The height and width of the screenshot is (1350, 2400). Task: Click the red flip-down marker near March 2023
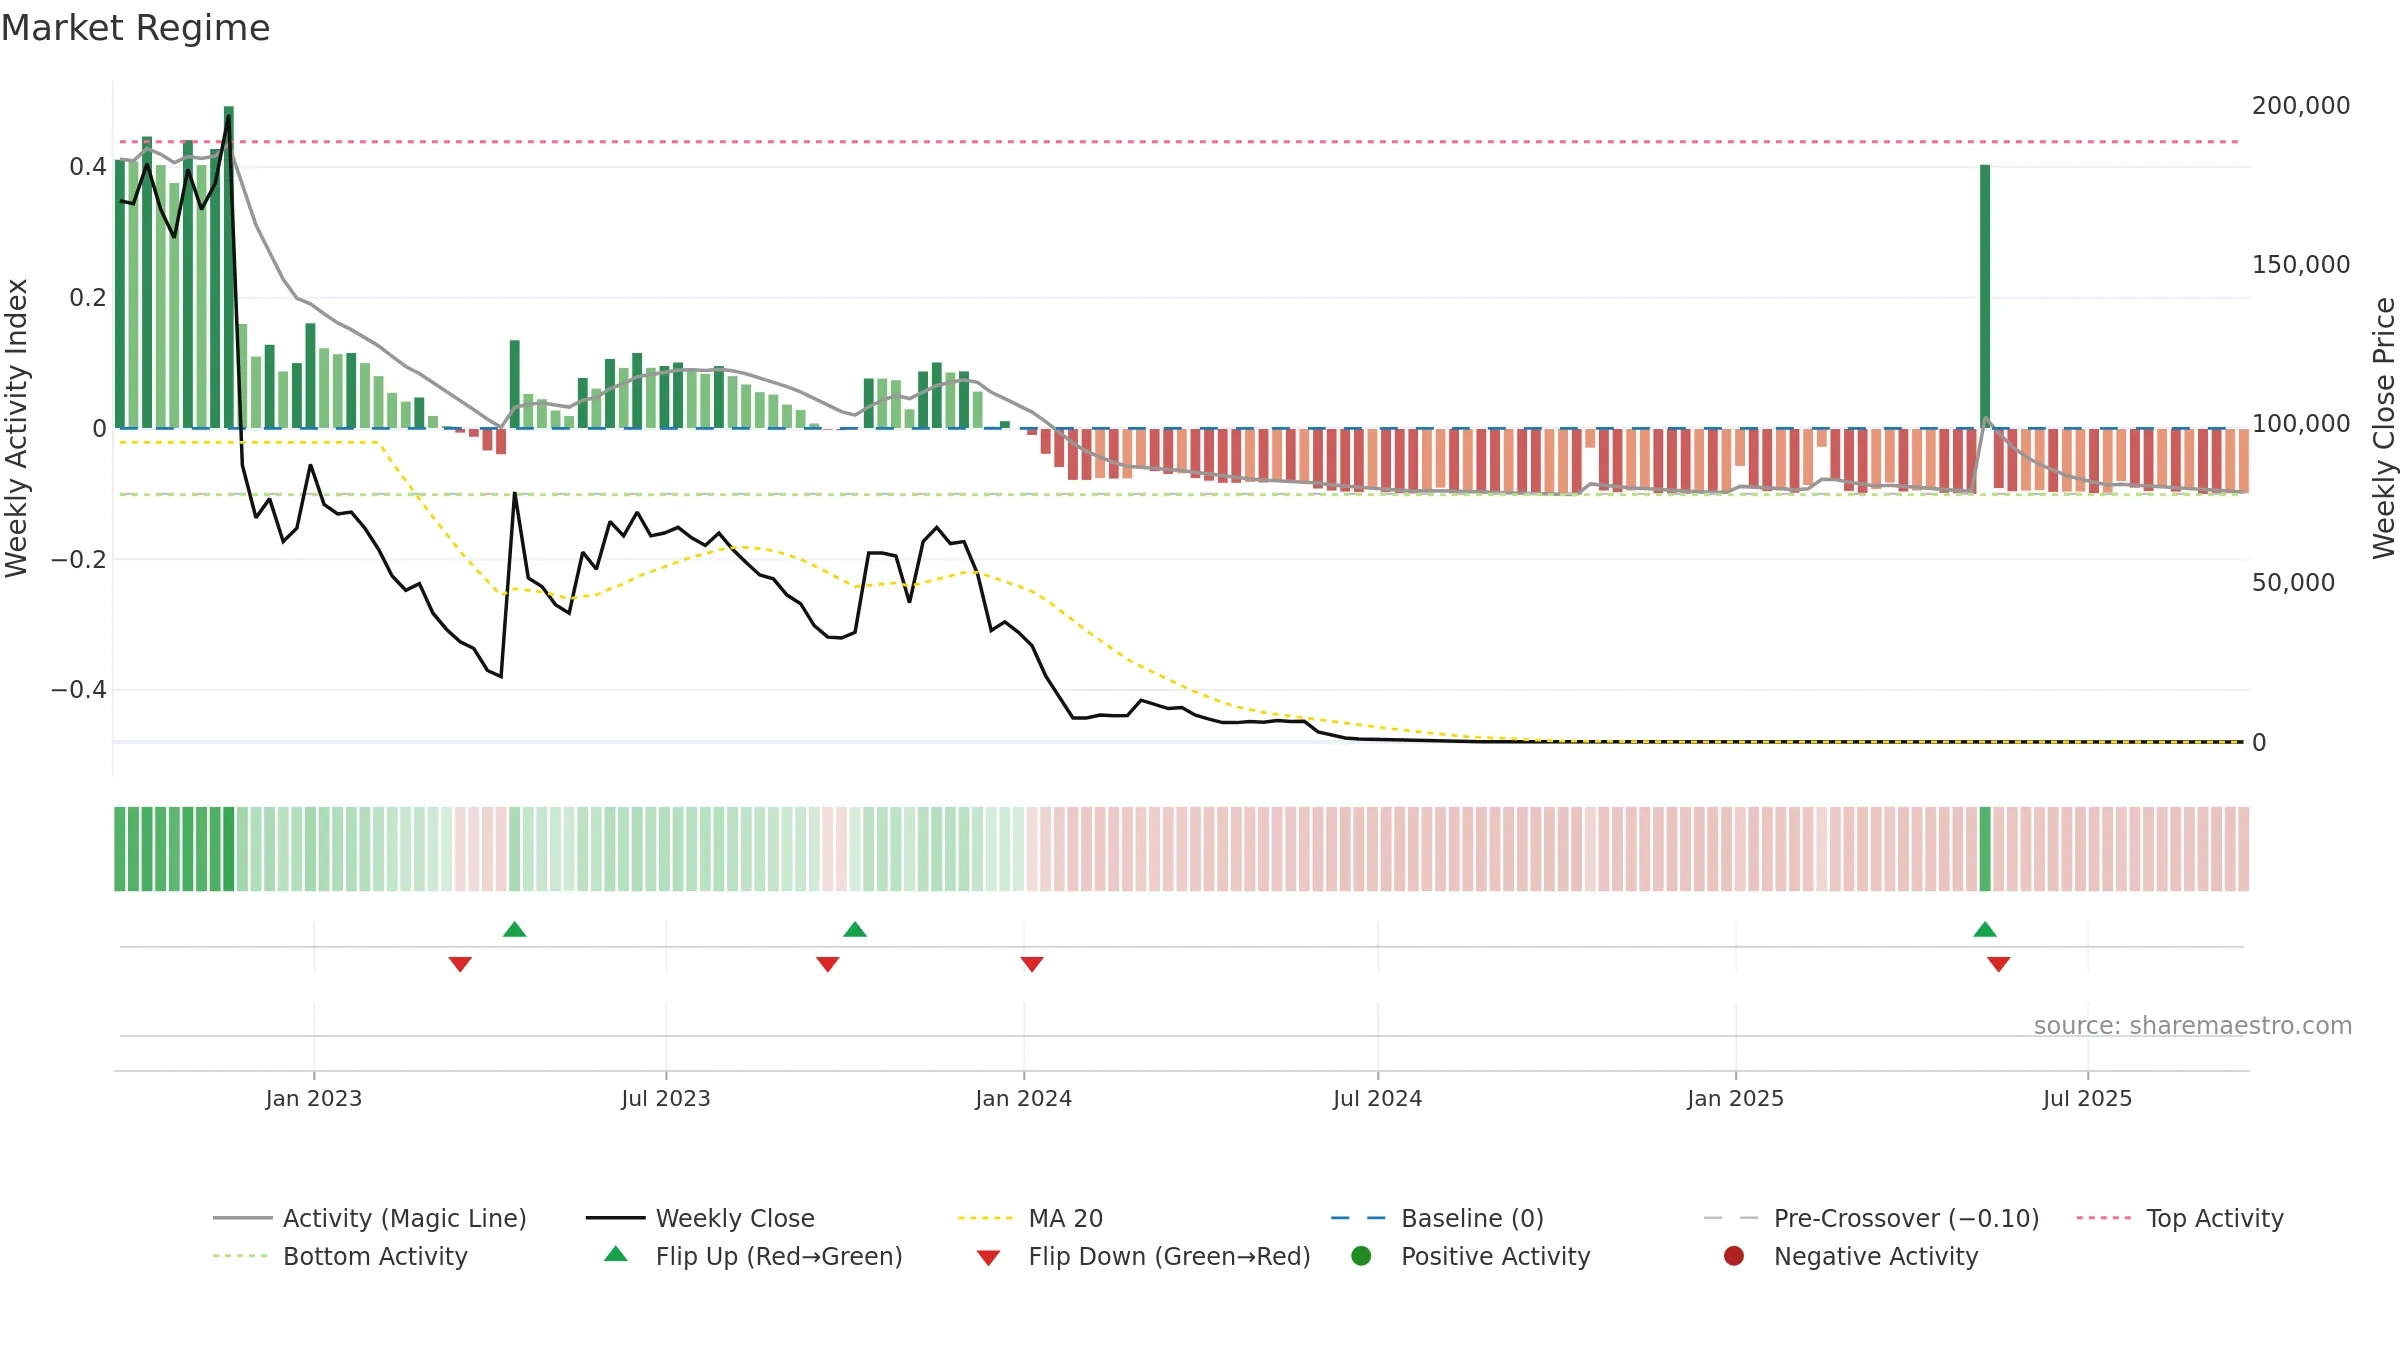tap(460, 964)
